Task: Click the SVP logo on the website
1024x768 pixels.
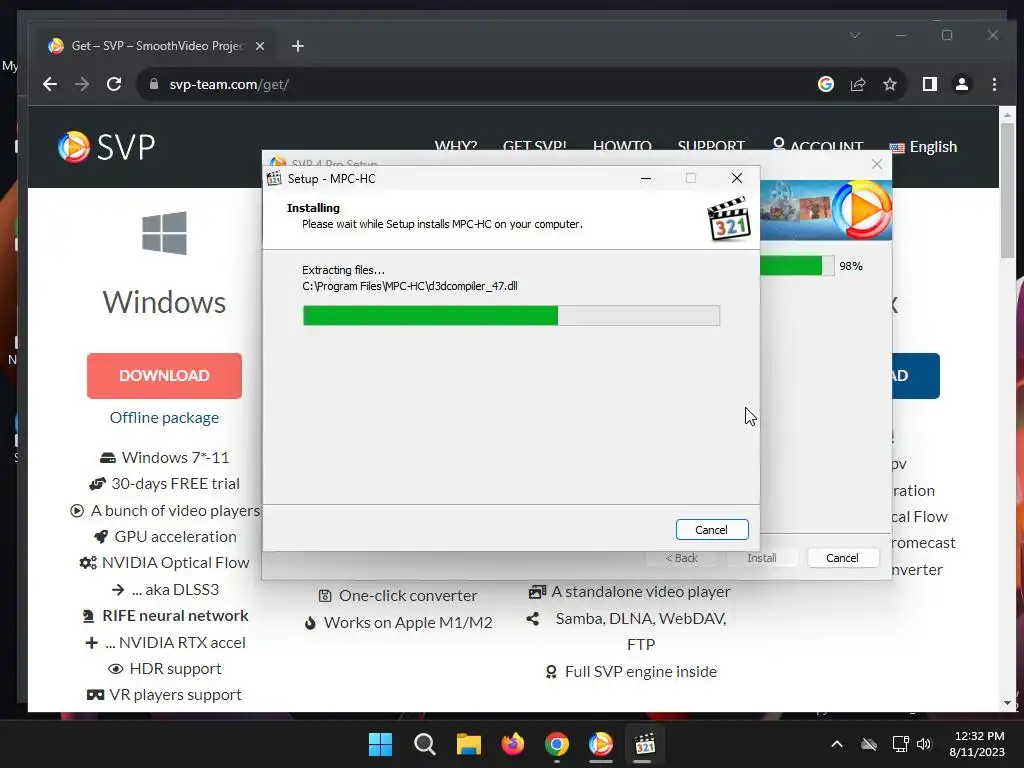Action: [106, 146]
